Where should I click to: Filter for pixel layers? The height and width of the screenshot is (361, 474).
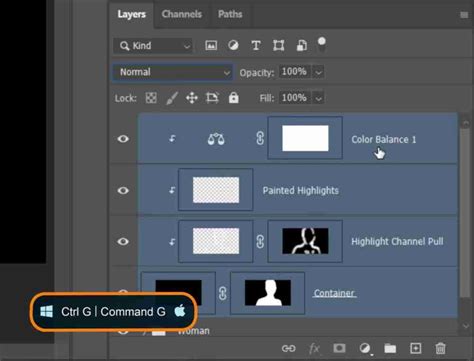[211, 45]
